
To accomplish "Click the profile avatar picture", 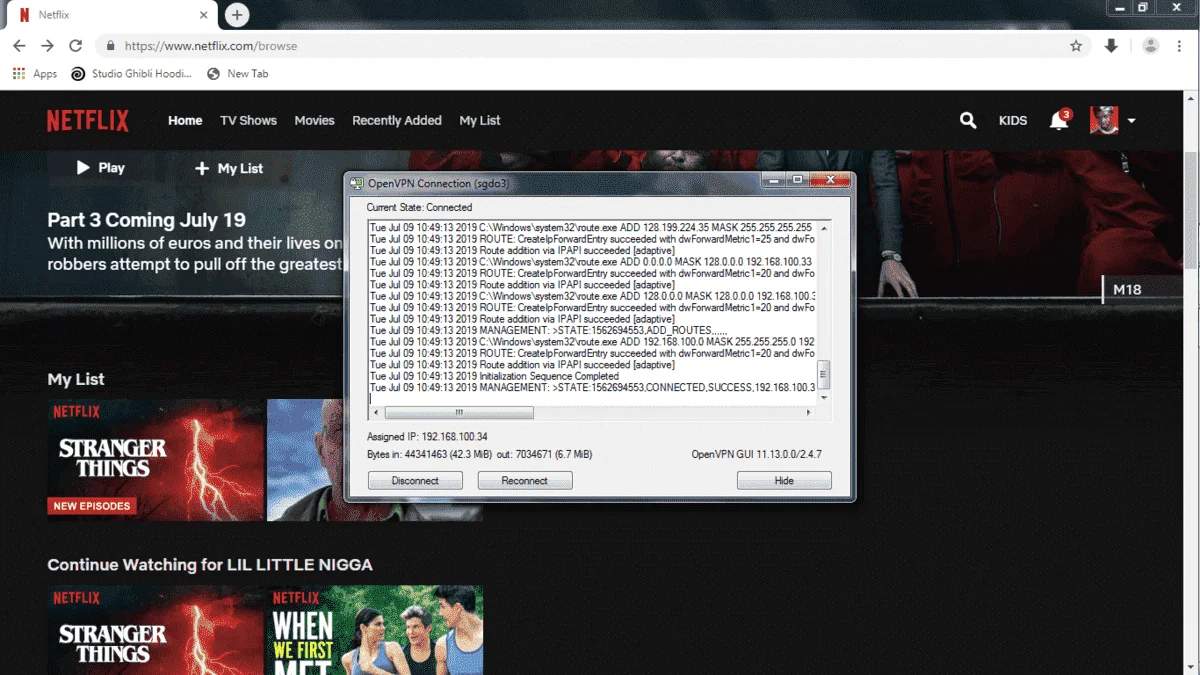I will click(x=1104, y=120).
